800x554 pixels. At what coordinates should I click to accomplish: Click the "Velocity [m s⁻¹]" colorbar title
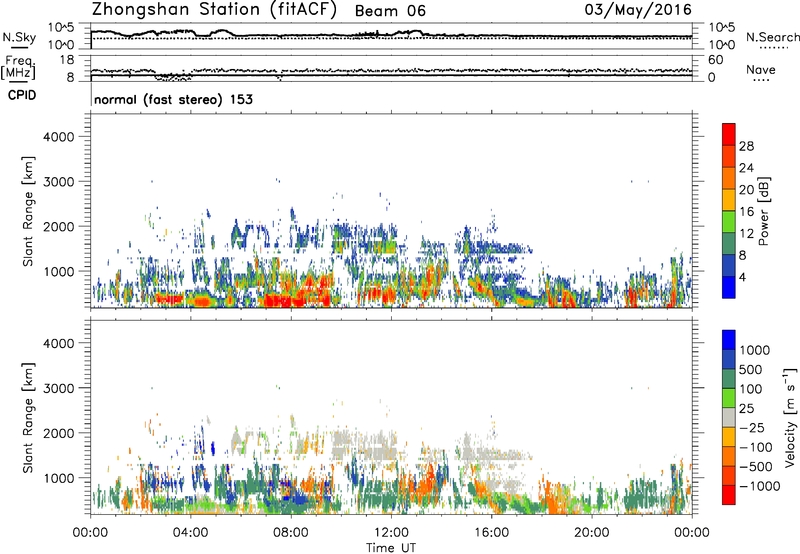click(x=790, y=417)
